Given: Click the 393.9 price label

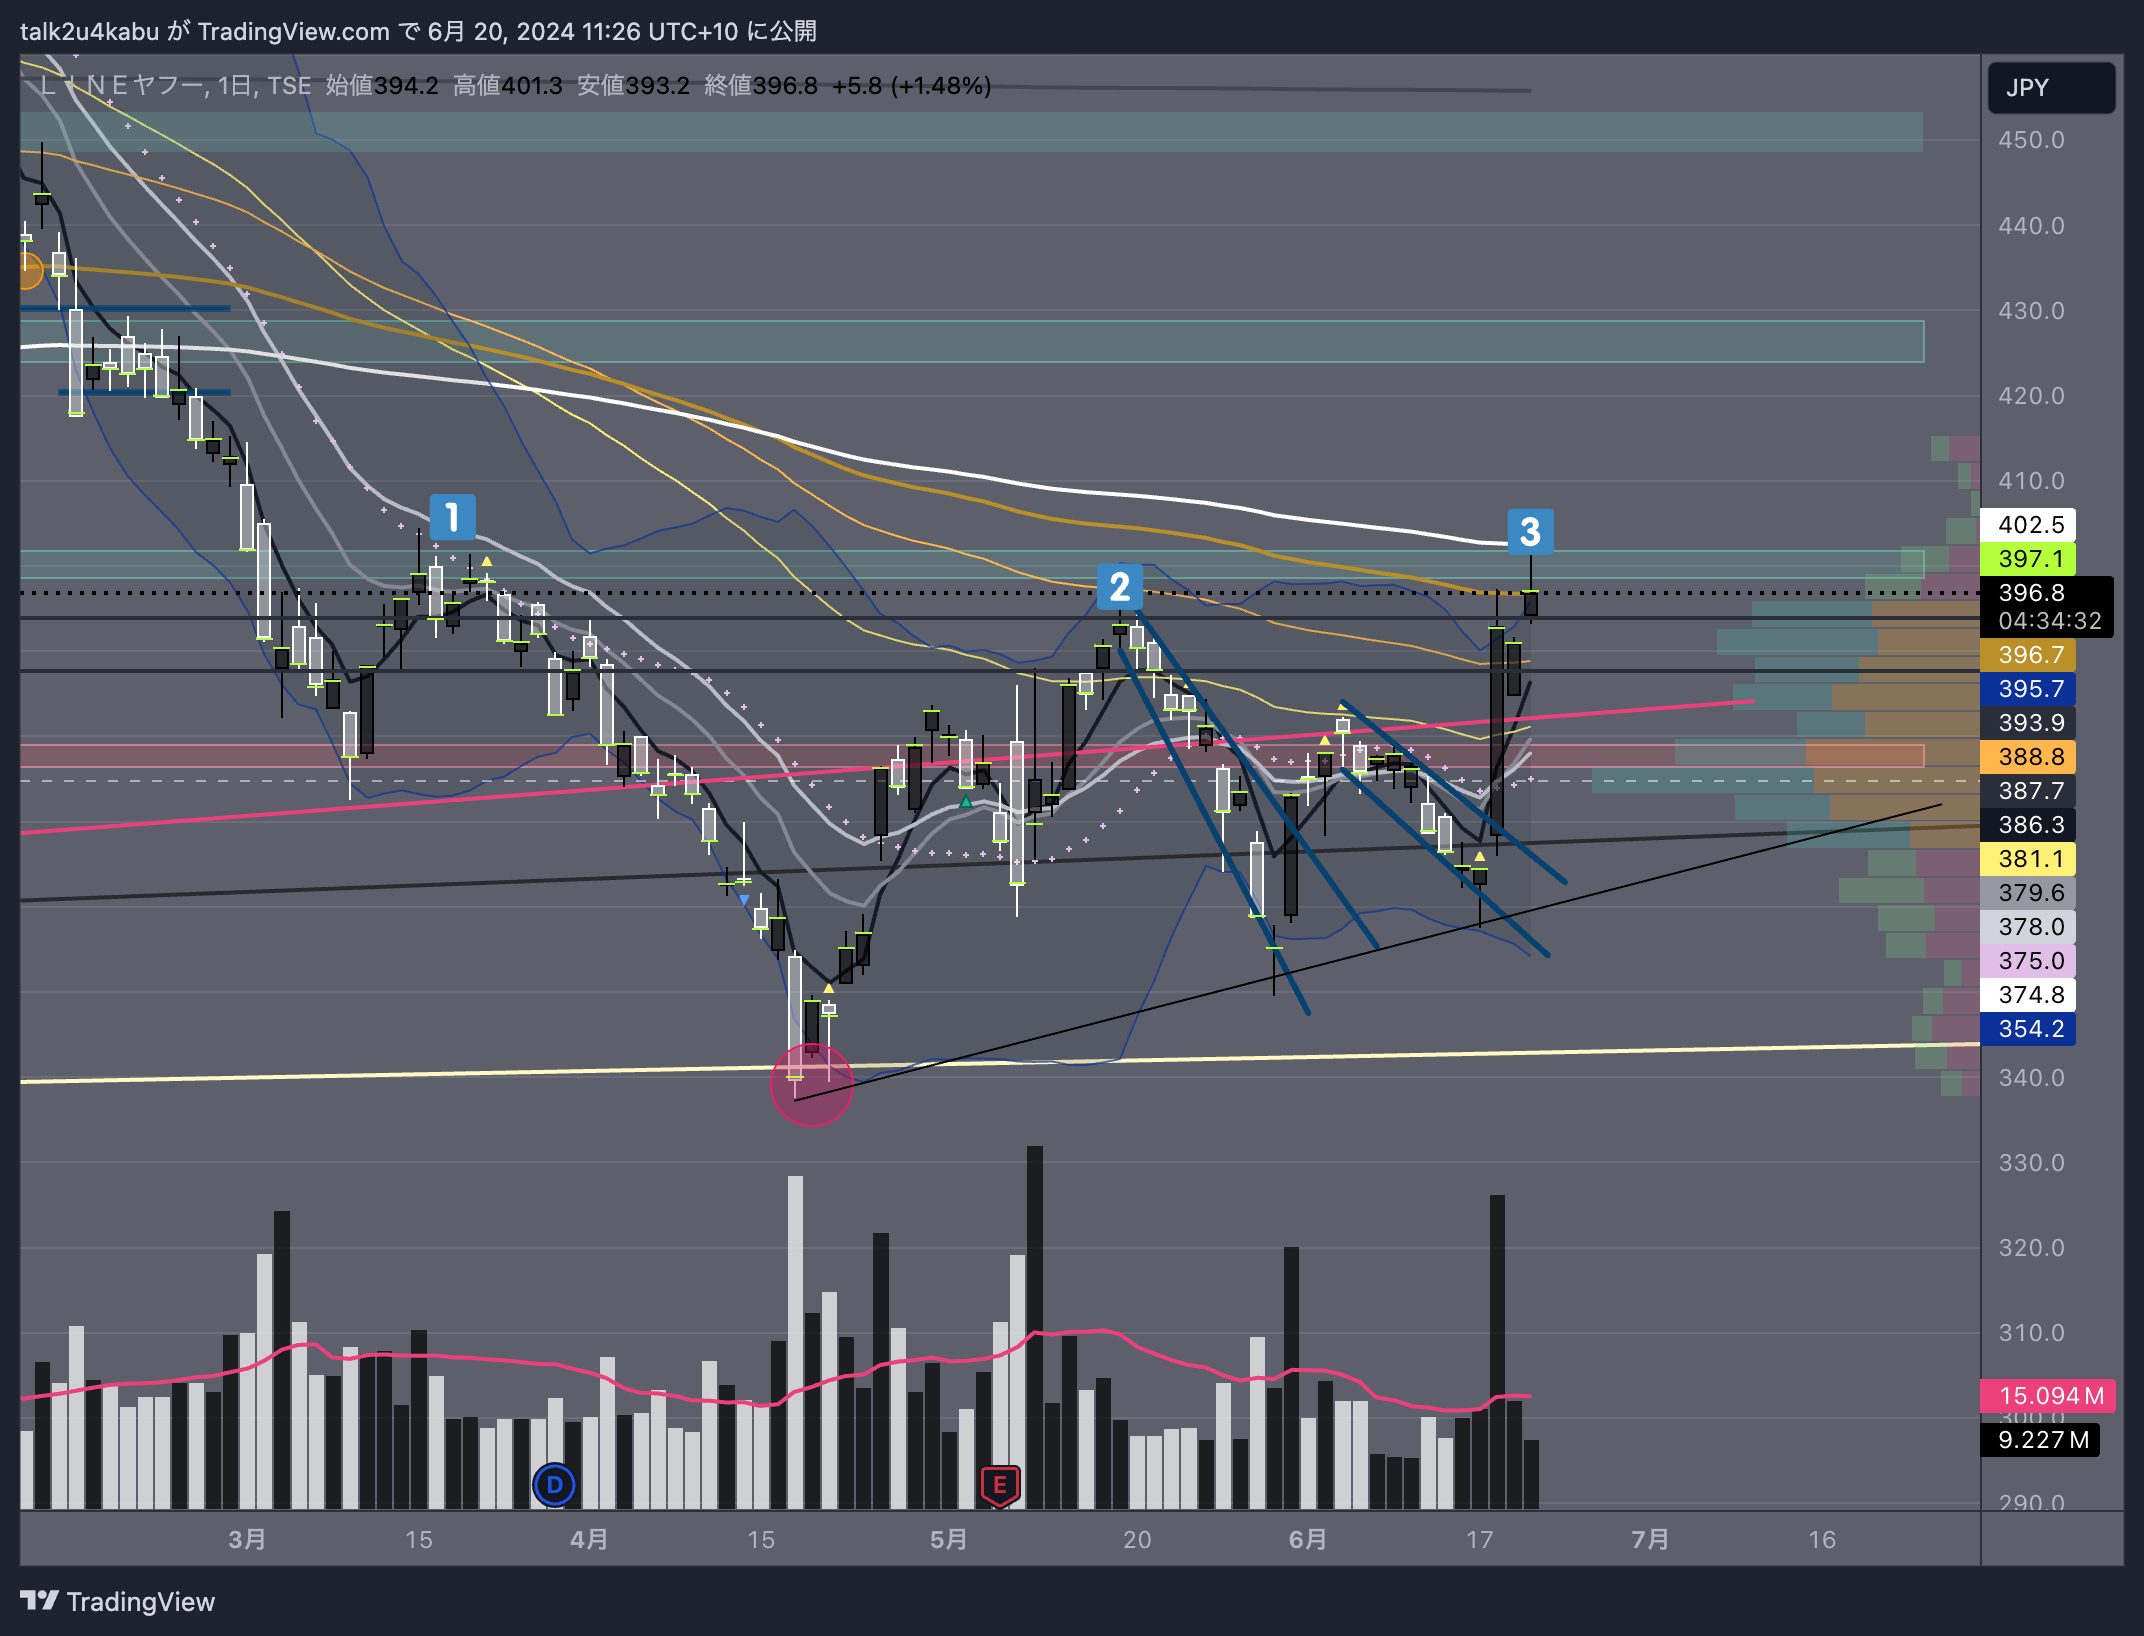Looking at the screenshot, I should (2028, 723).
